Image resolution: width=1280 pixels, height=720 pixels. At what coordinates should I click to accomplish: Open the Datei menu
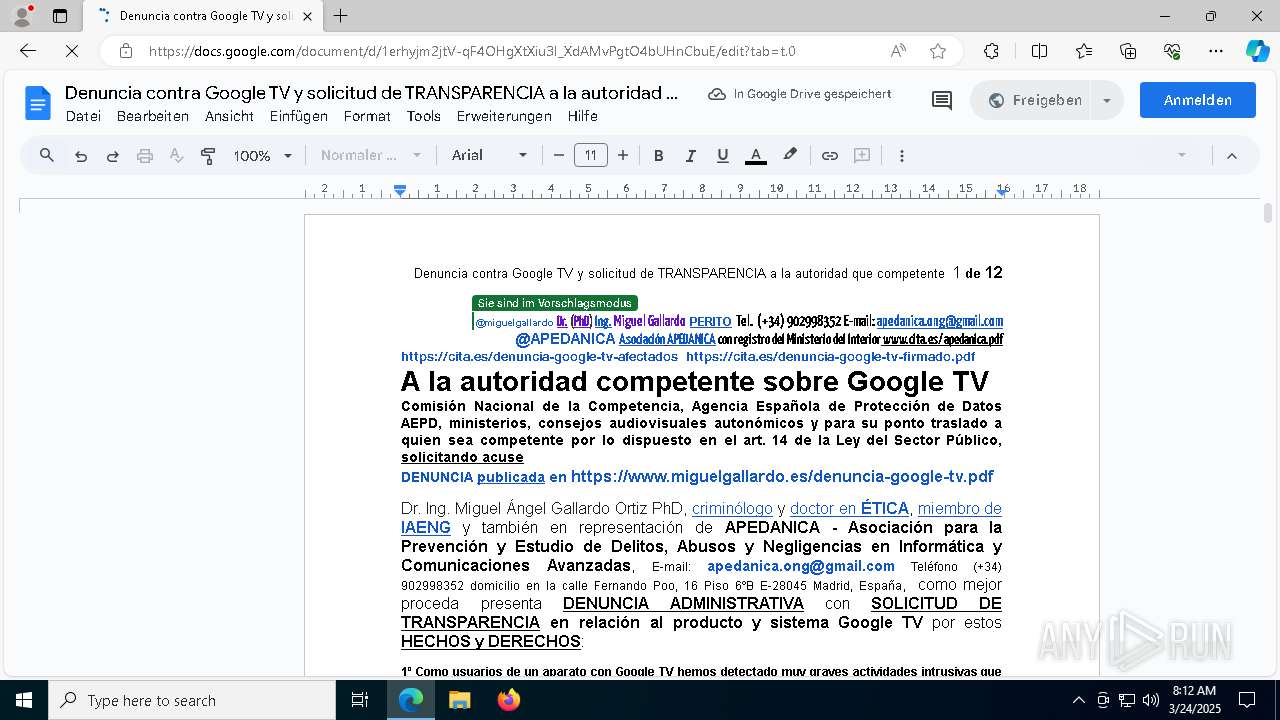[83, 116]
